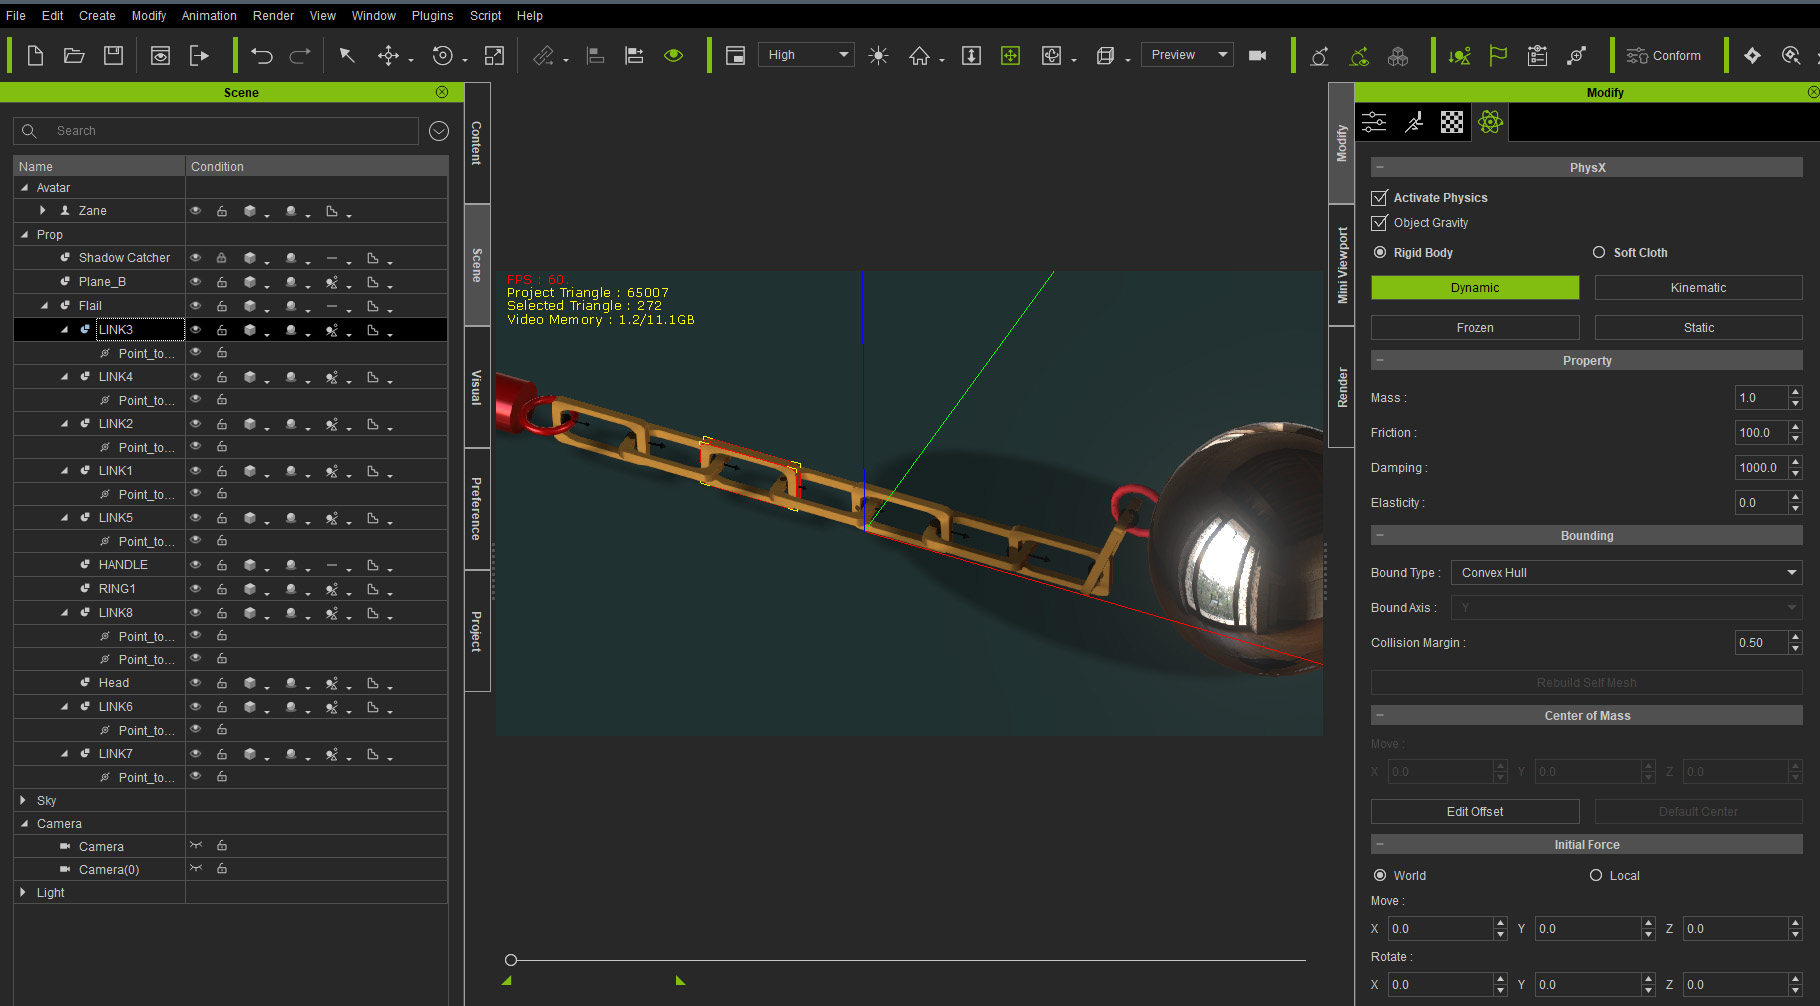Open the running figure Animation tab in Modify

1414,122
